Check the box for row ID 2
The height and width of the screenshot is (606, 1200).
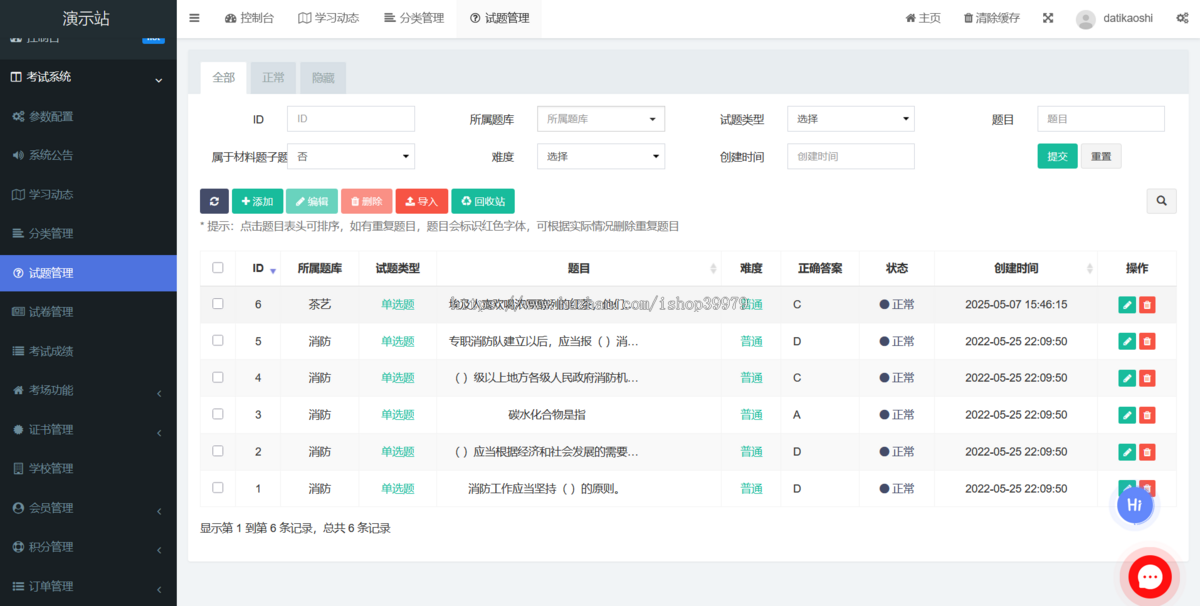218,451
